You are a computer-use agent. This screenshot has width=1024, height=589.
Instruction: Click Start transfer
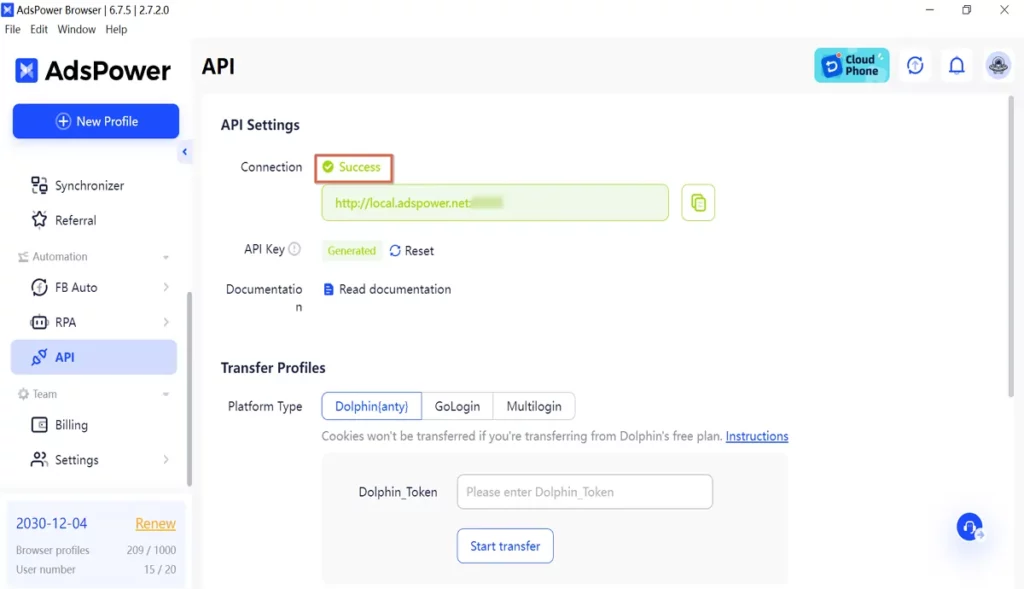(505, 546)
